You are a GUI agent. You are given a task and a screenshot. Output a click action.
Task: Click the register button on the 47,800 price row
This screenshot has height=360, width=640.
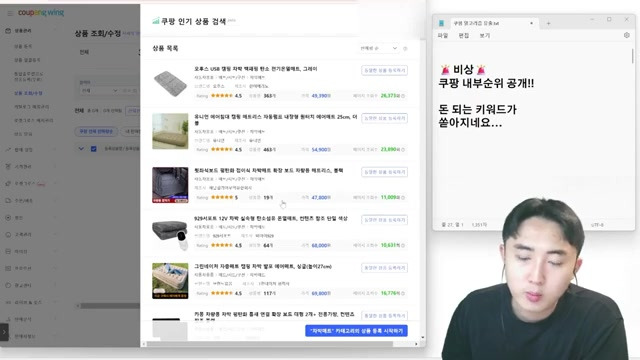click(384, 172)
